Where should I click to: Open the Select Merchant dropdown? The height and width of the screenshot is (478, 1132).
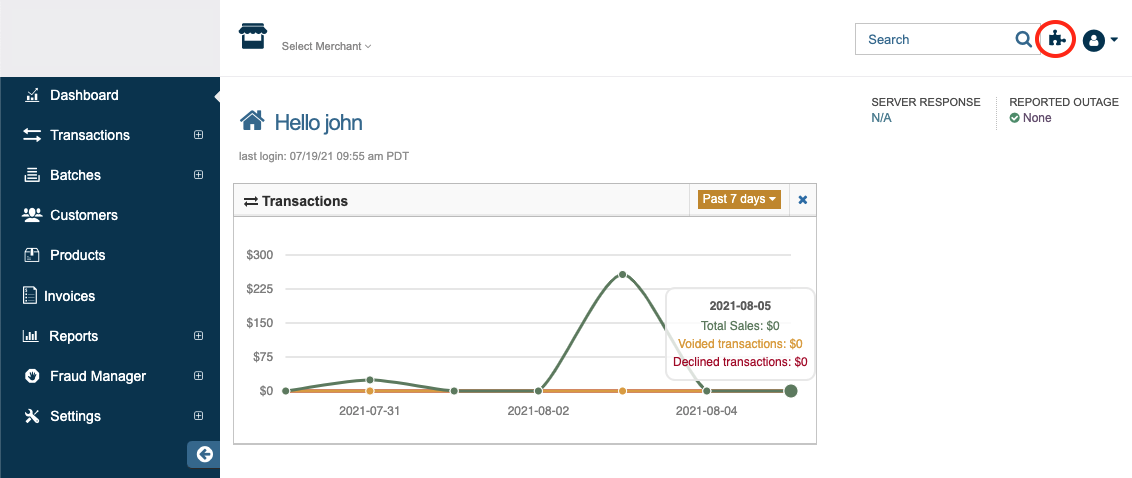[x=326, y=46]
